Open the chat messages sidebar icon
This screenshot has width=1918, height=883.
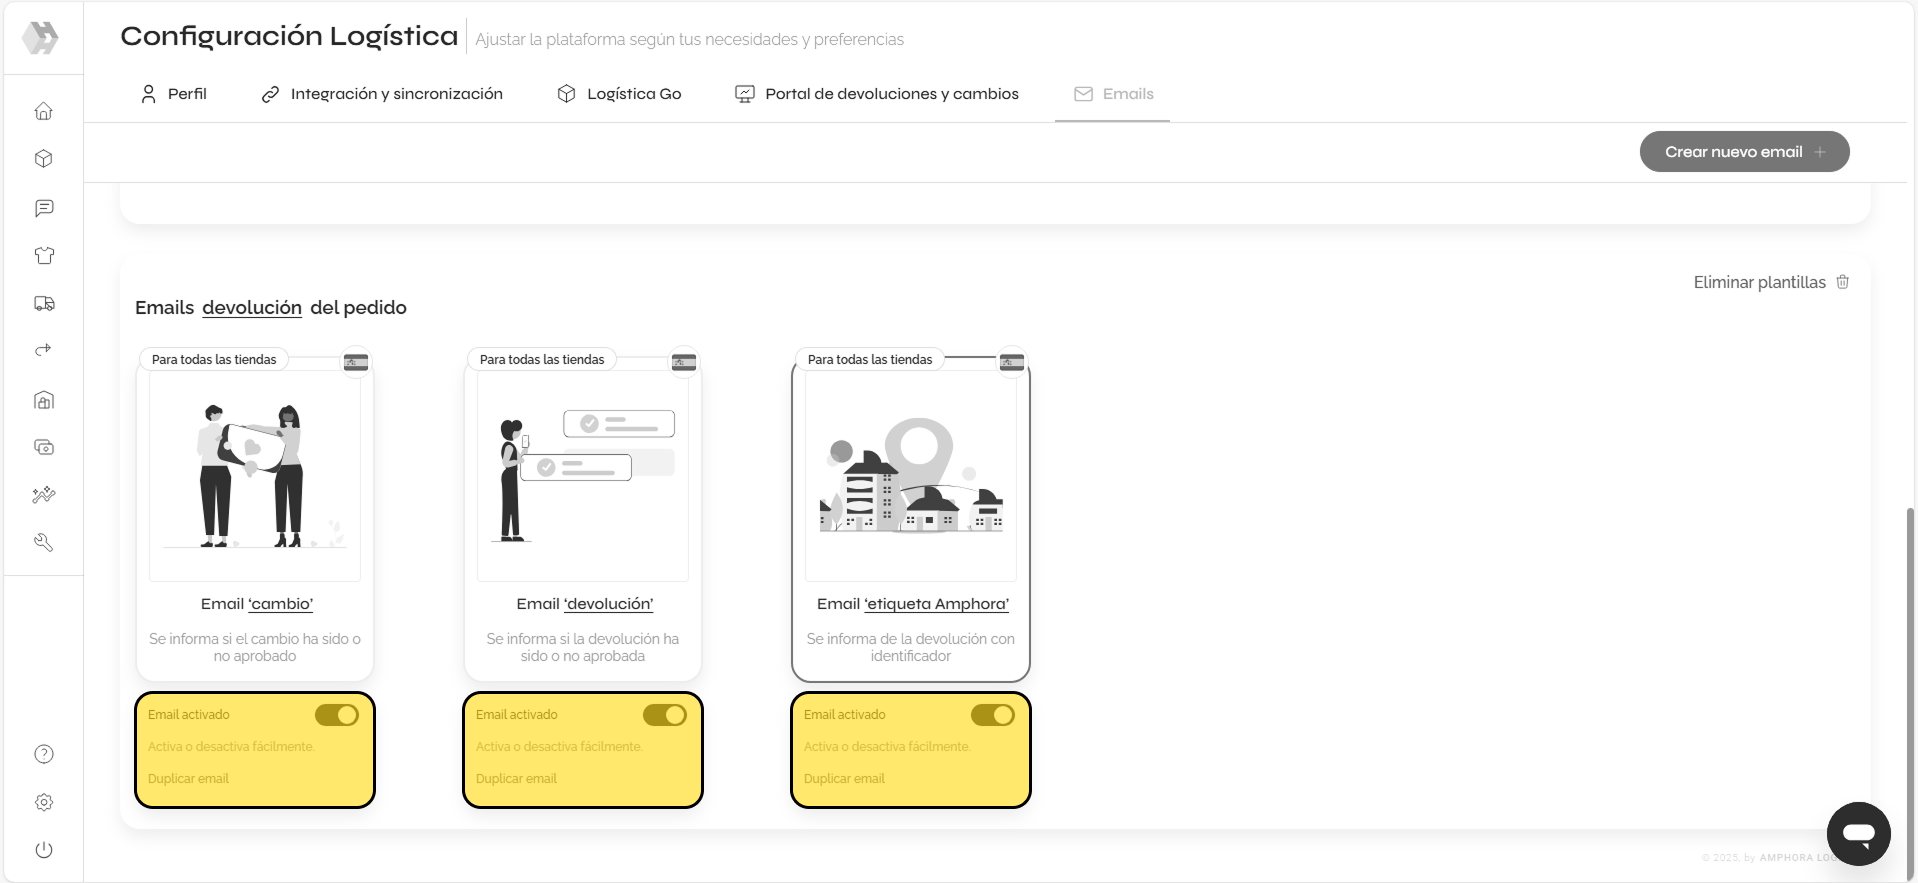click(x=43, y=208)
